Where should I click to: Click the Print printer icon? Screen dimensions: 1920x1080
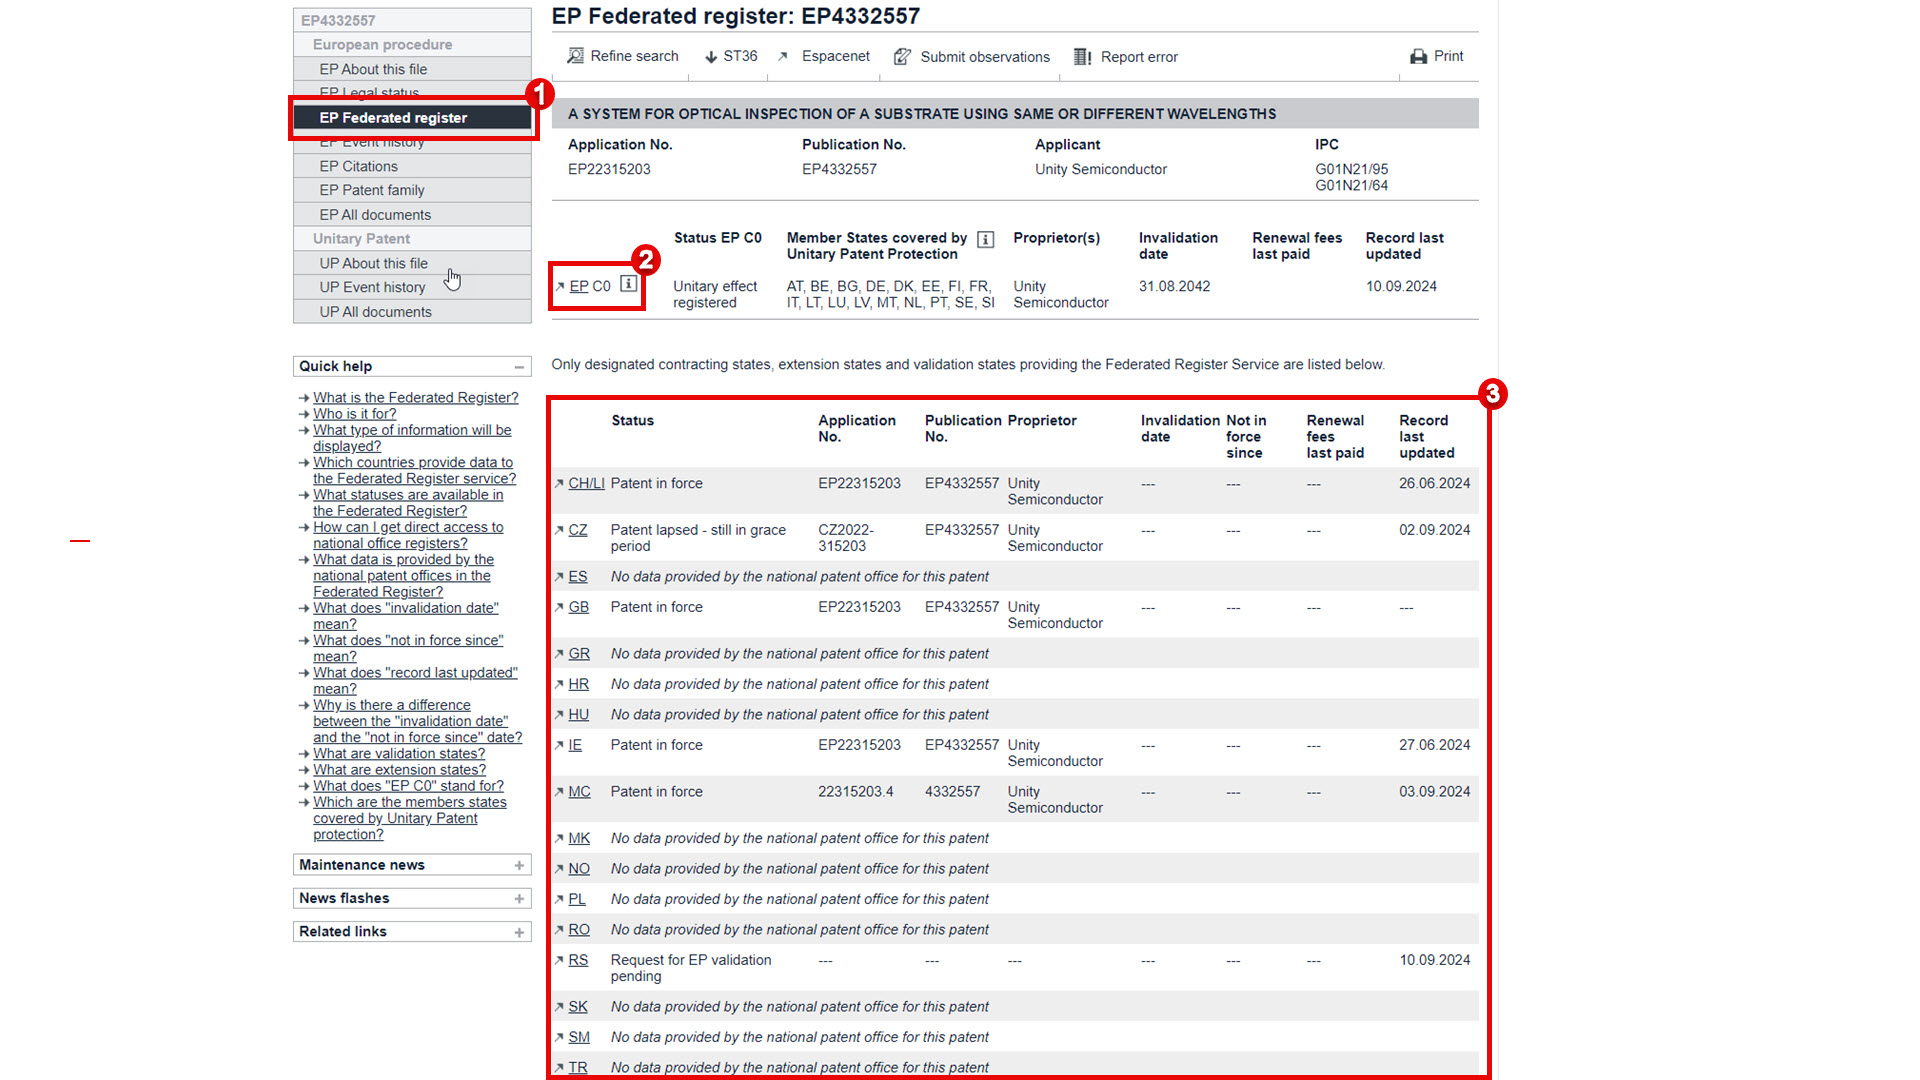point(1418,57)
